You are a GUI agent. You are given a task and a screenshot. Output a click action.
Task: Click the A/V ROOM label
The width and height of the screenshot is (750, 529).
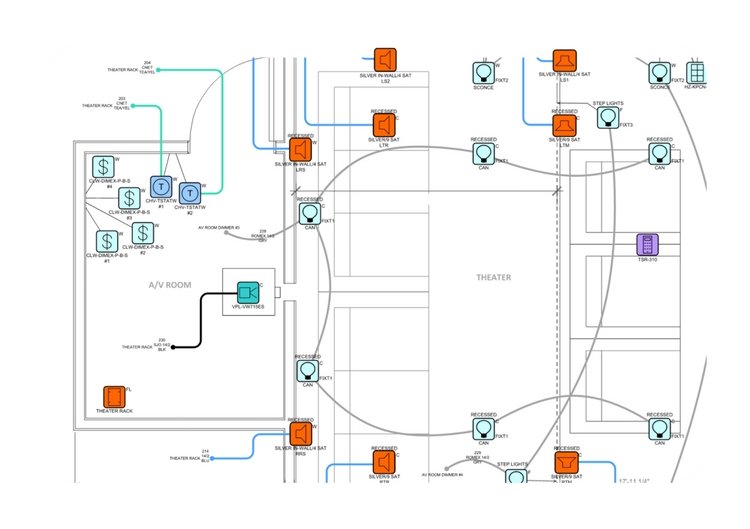click(170, 285)
